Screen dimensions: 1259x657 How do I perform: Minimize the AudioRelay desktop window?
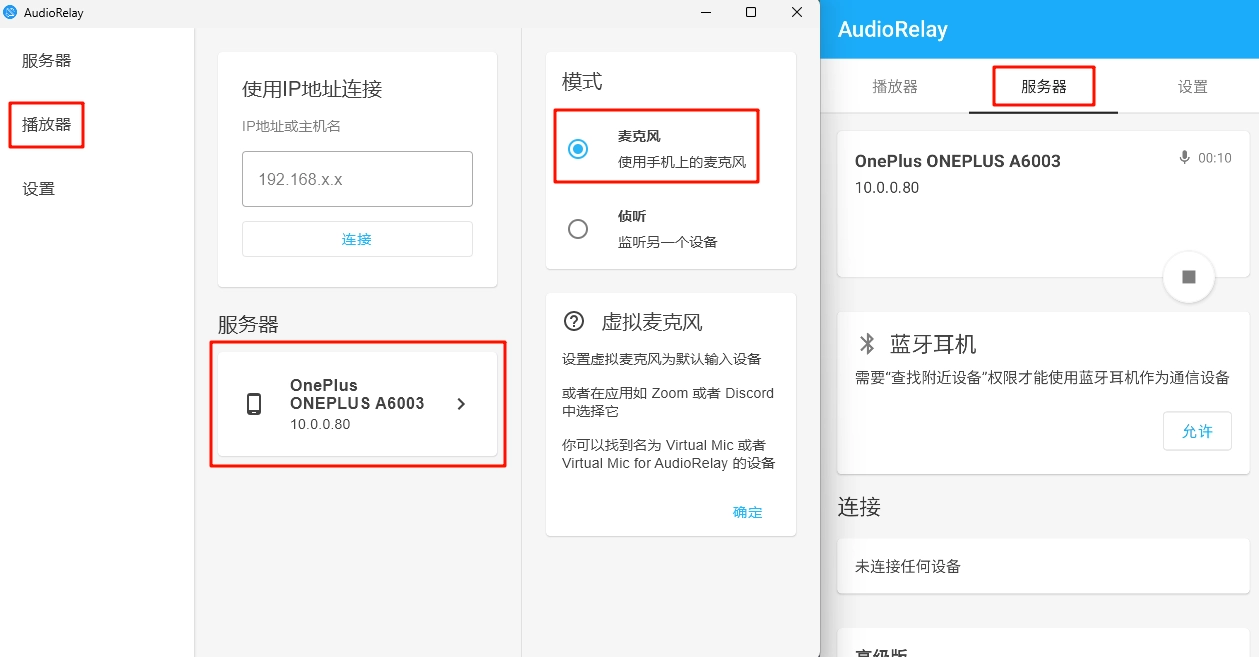705,12
